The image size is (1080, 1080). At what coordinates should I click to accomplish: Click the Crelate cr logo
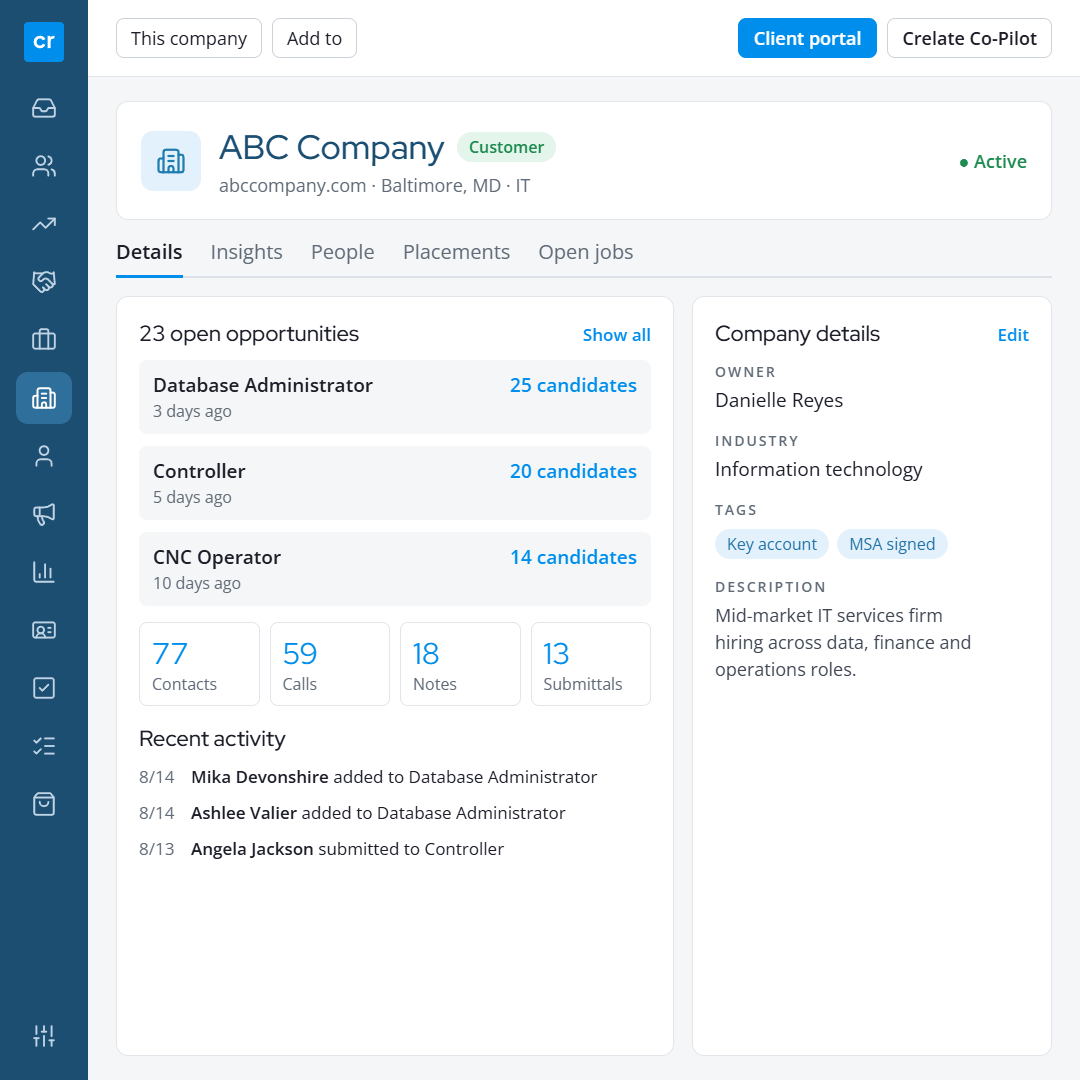[43, 42]
